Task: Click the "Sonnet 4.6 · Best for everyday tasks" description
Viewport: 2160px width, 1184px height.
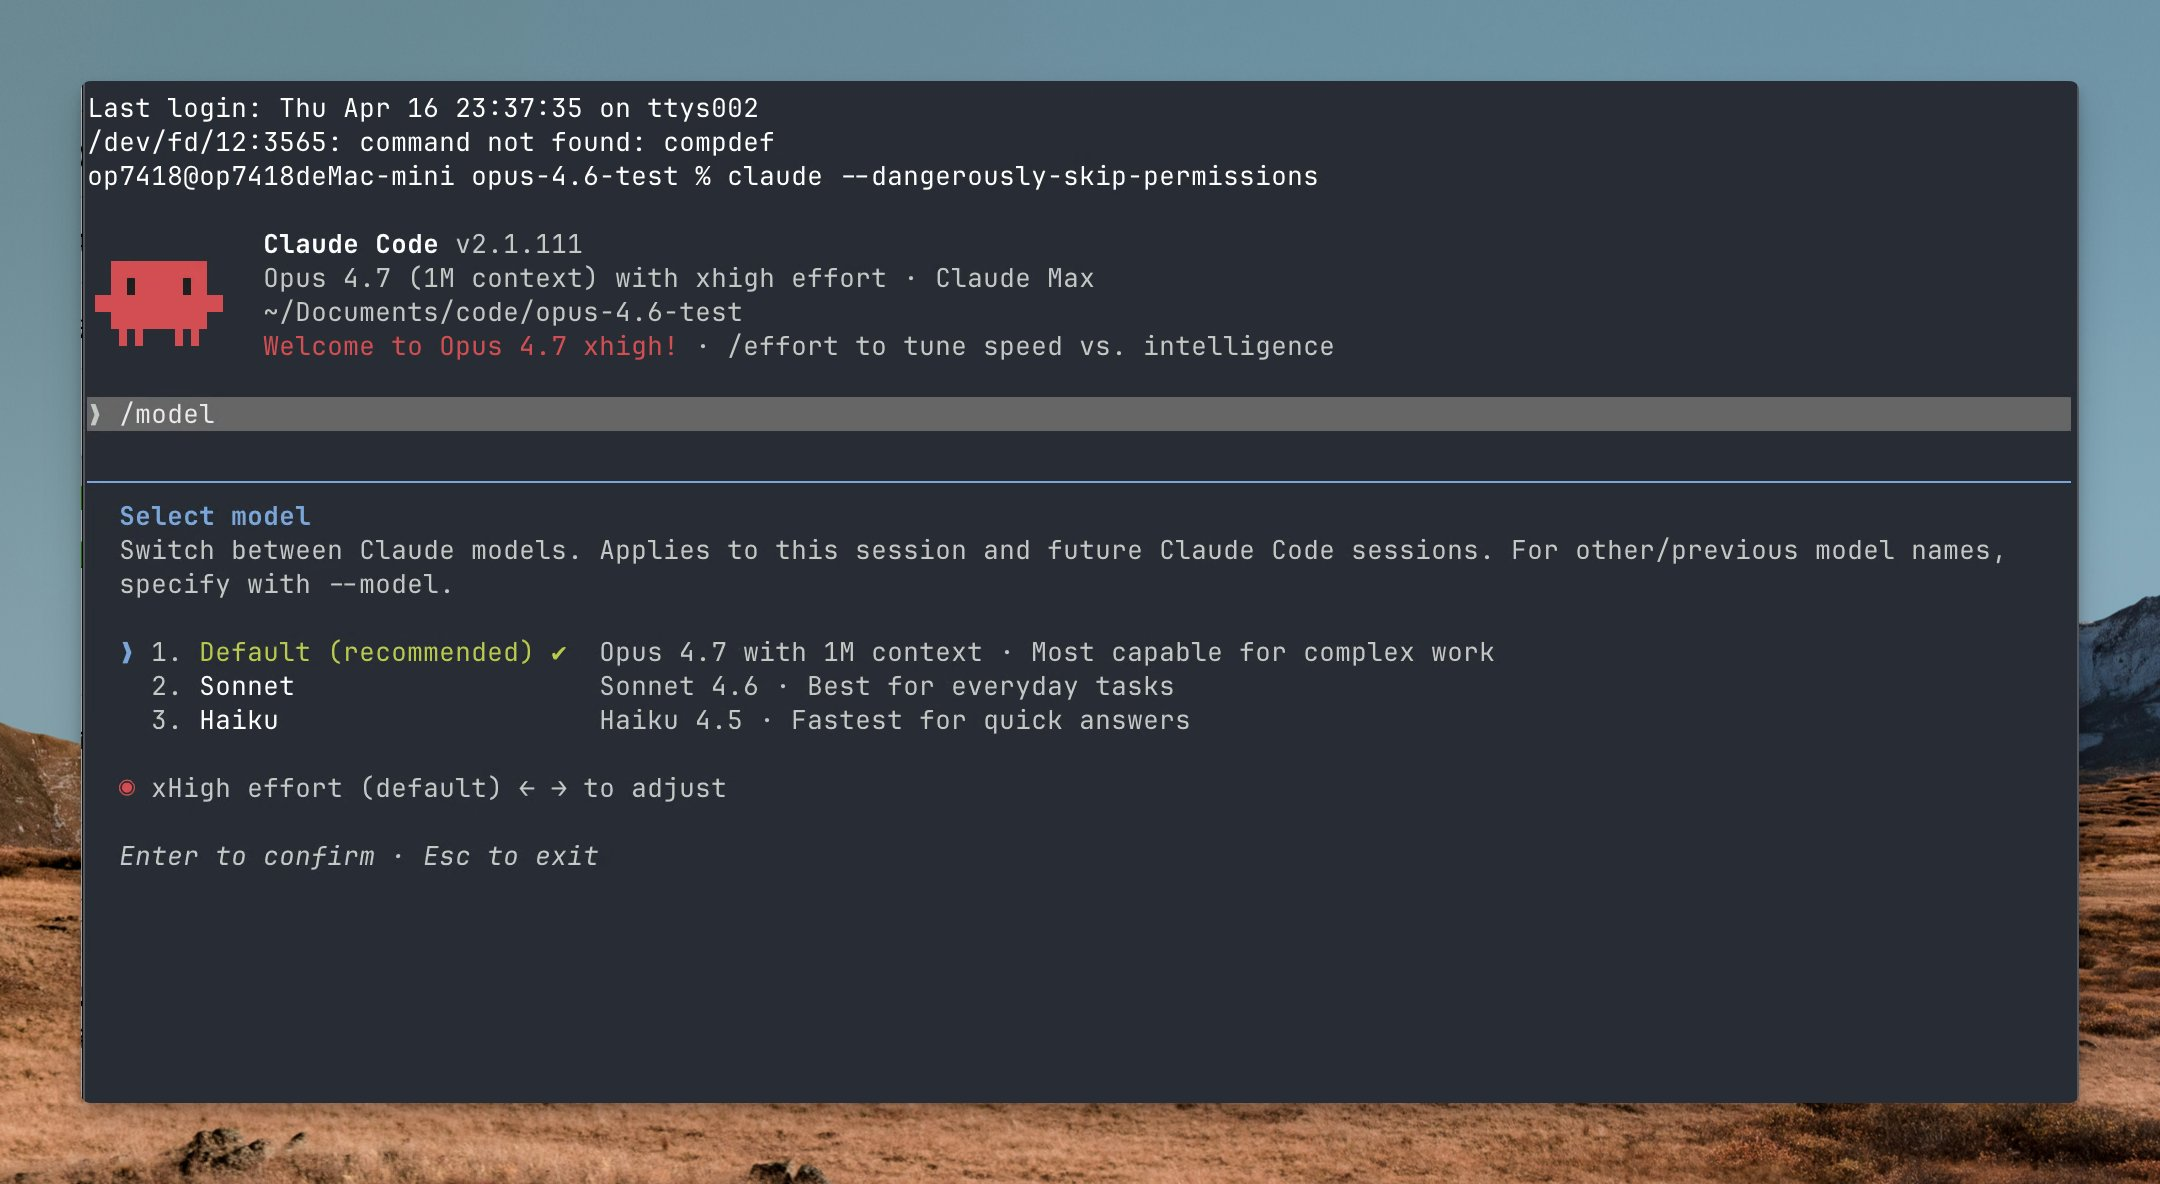Action: (886, 687)
